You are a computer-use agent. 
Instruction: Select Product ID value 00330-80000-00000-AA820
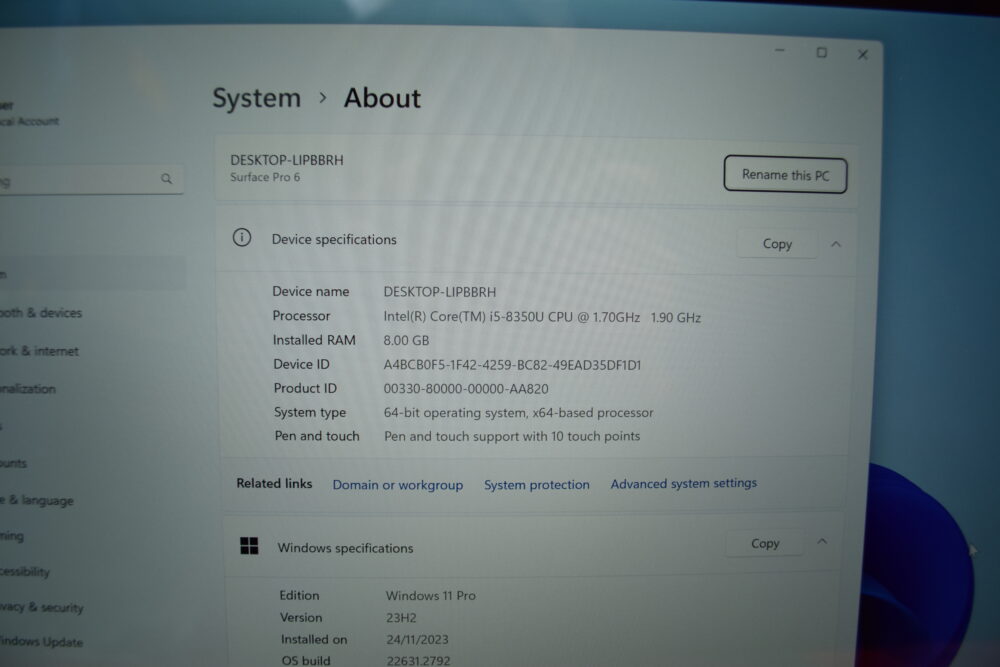(466, 388)
